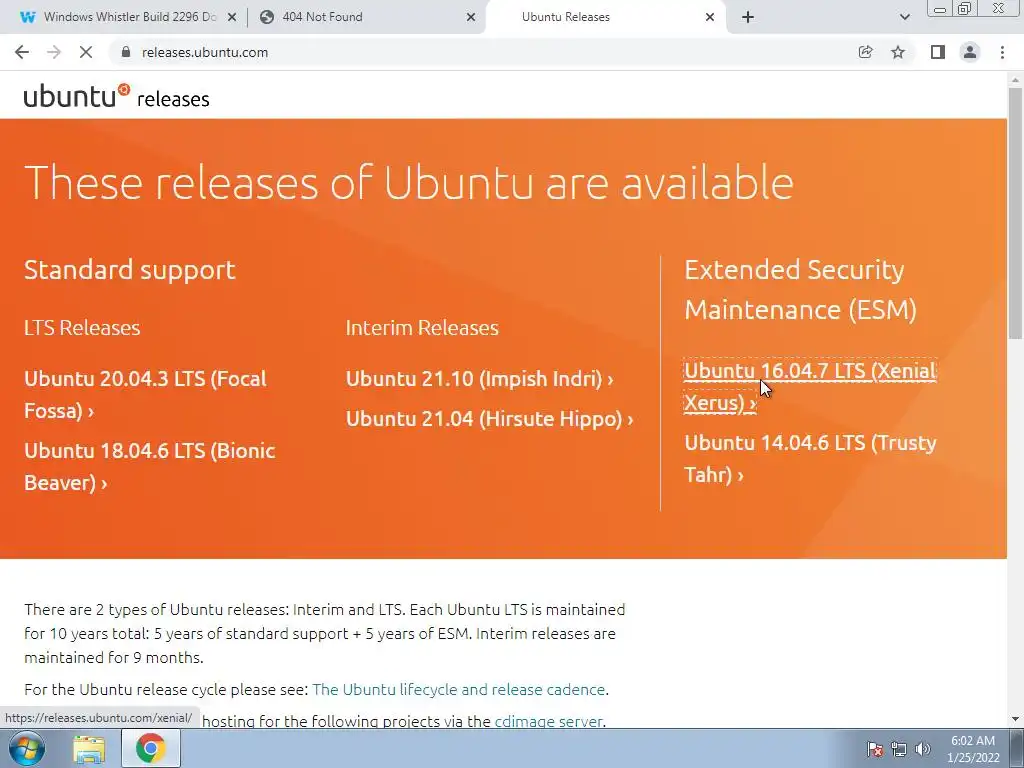The image size is (1024, 768).
Task: Click the share page icon
Action: pos(866,52)
